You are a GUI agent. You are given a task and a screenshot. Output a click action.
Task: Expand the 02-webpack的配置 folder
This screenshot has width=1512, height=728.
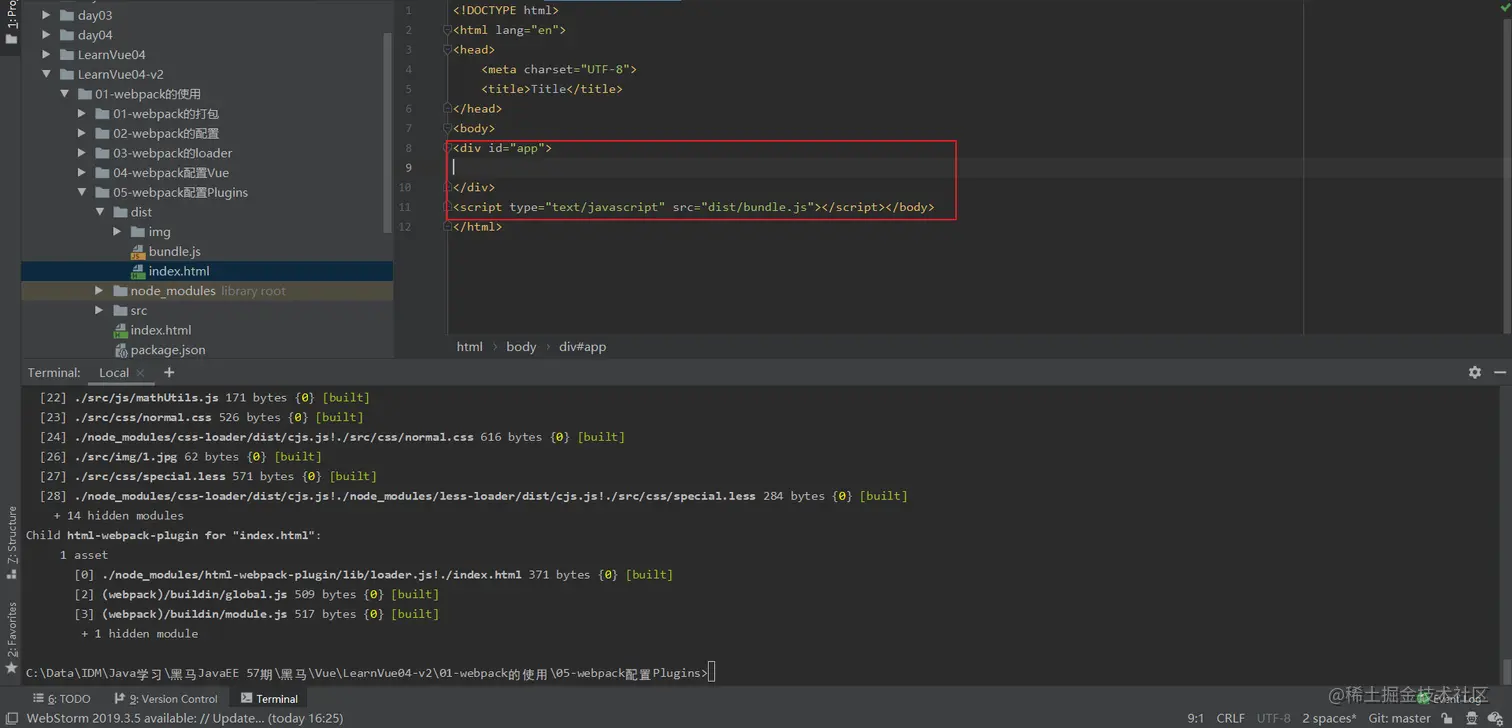coord(82,133)
